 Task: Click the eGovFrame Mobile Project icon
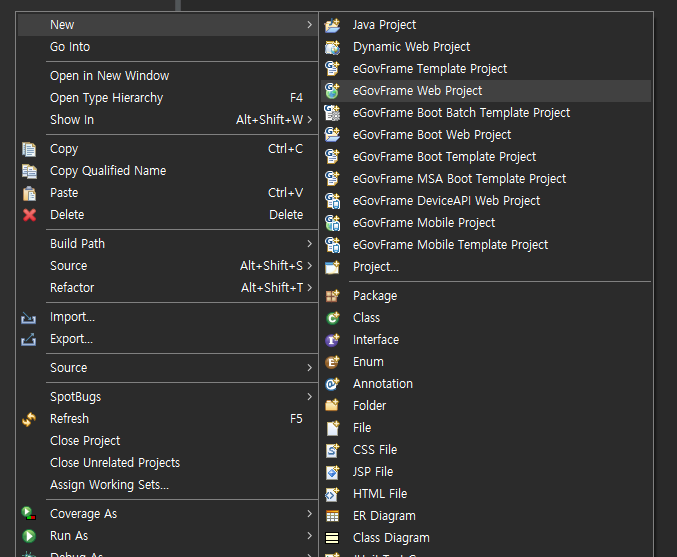click(332, 223)
